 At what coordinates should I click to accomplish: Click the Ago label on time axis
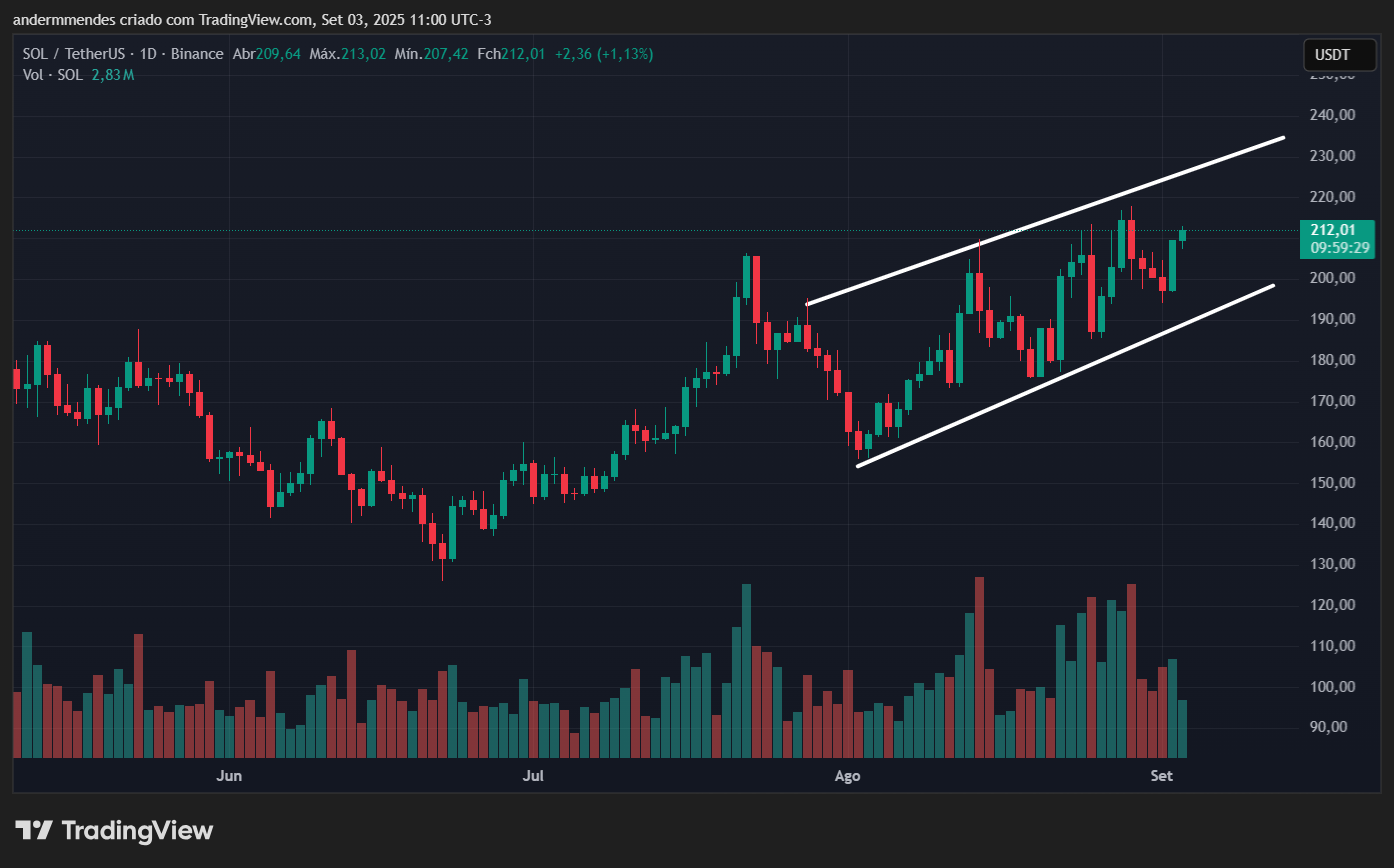pos(848,776)
